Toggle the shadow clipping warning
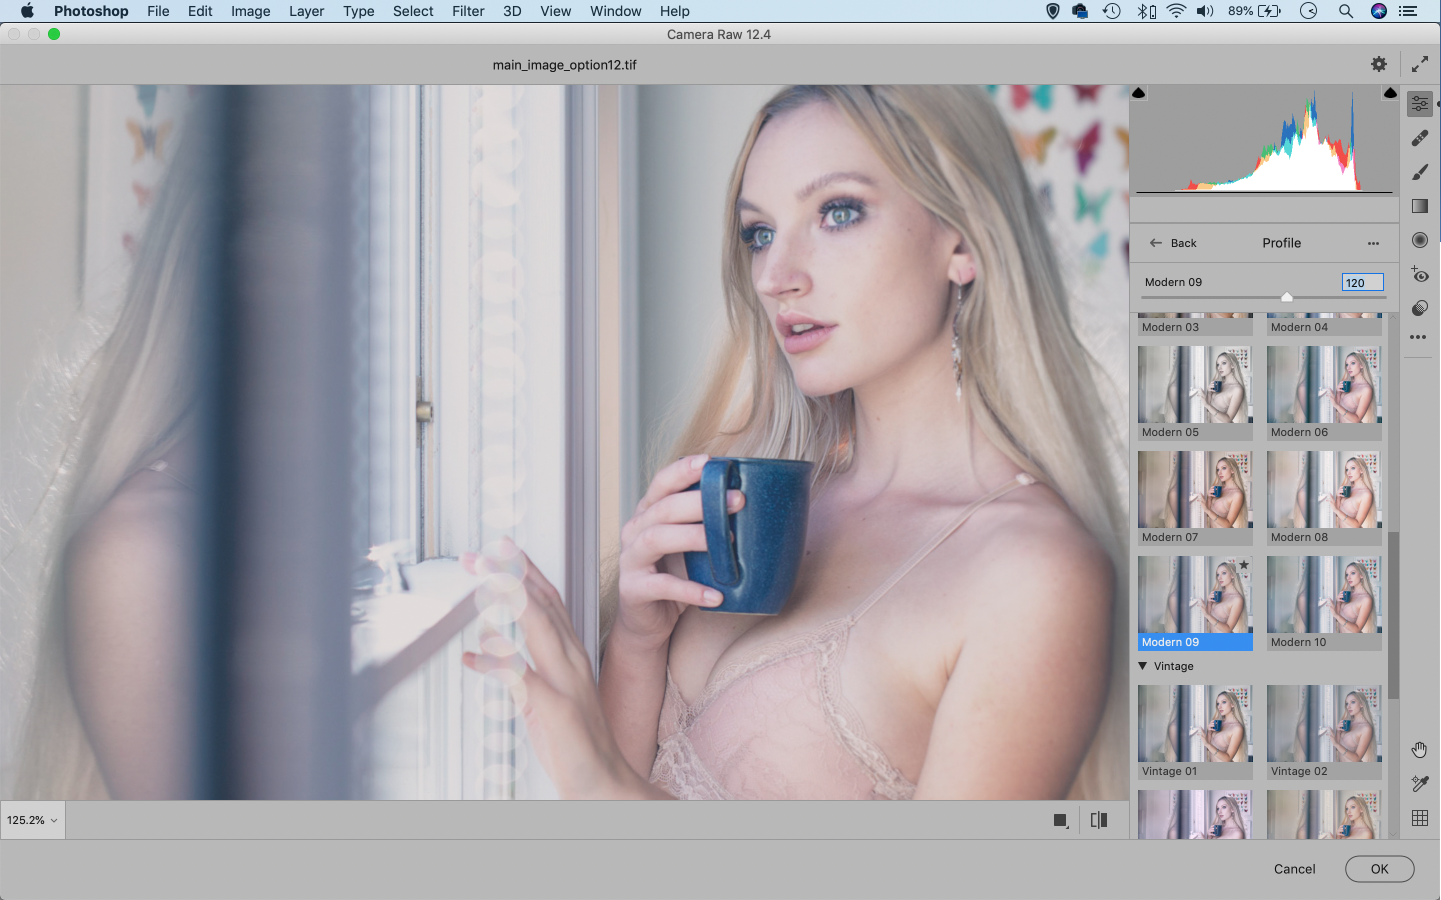1441x900 pixels. pyautogui.click(x=1138, y=93)
